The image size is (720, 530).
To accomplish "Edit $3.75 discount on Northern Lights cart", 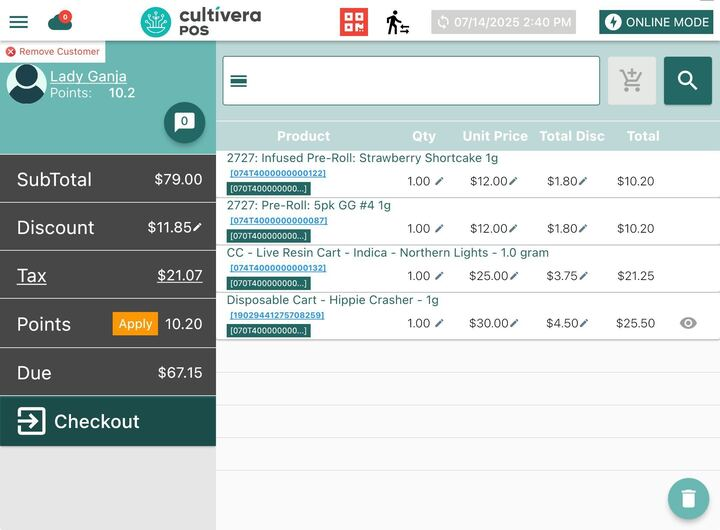I will tap(583, 276).
